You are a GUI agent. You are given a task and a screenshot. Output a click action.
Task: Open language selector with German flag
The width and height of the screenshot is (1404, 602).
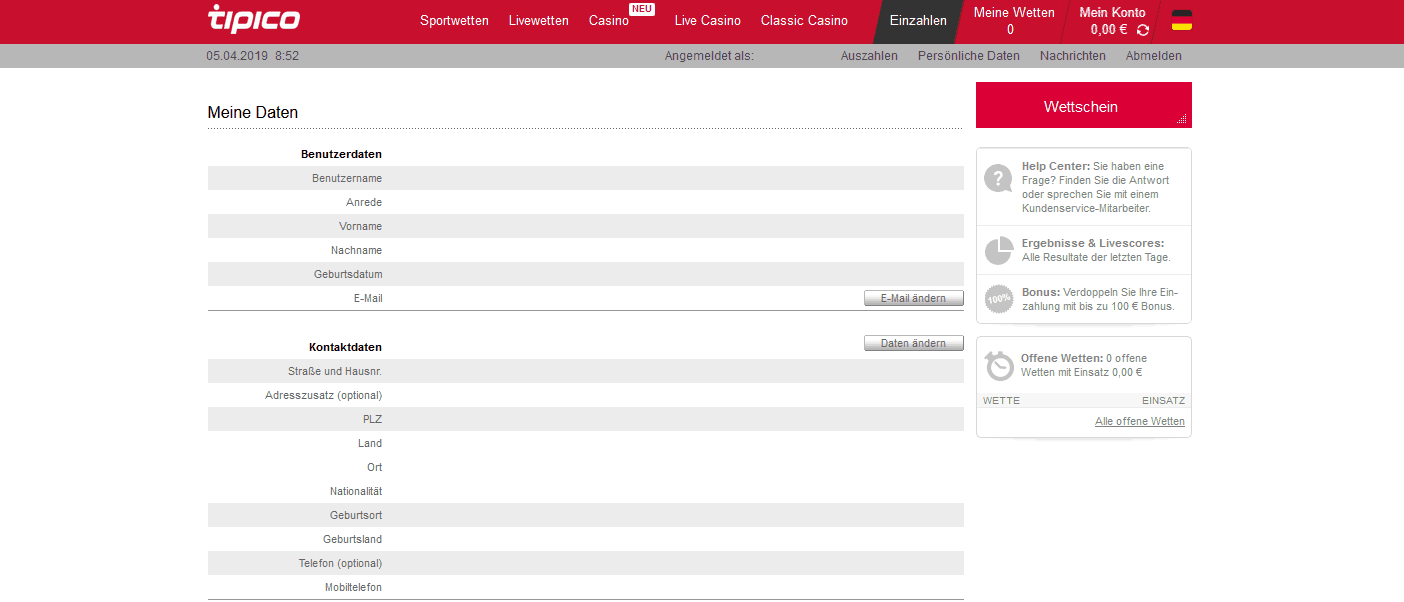pyautogui.click(x=1181, y=20)
